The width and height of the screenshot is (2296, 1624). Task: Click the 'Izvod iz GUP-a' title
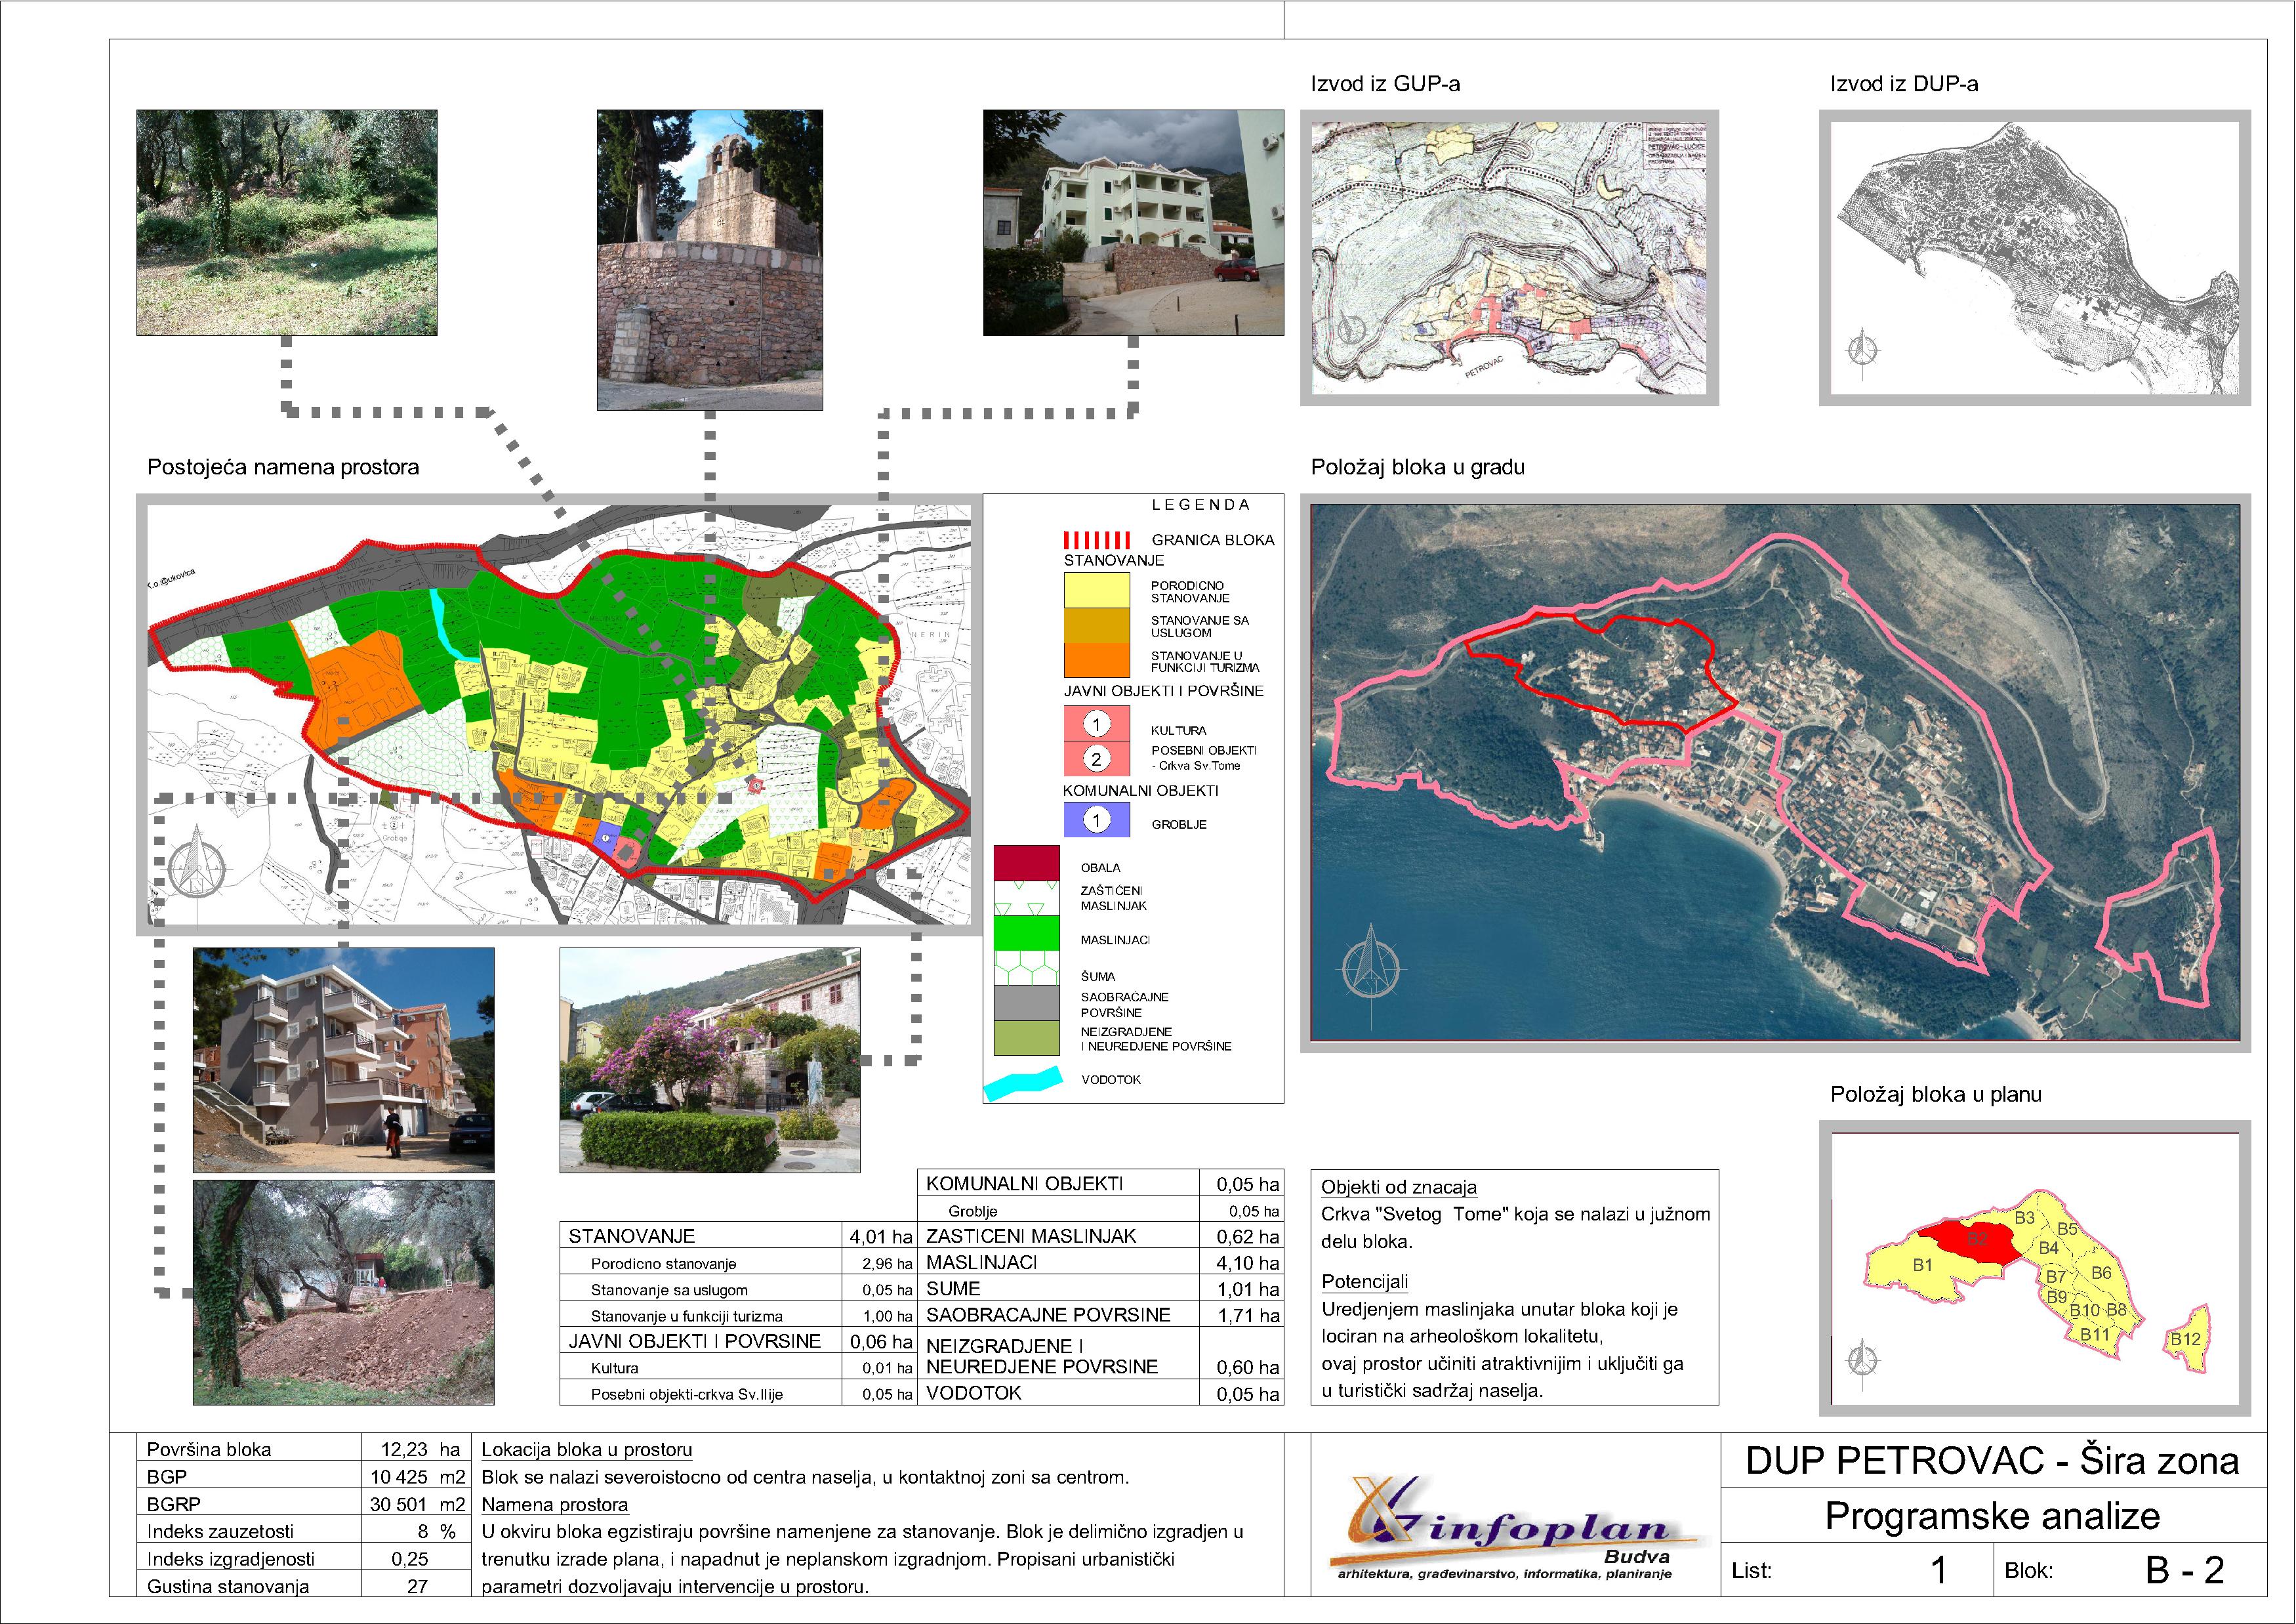point(1385,84)
